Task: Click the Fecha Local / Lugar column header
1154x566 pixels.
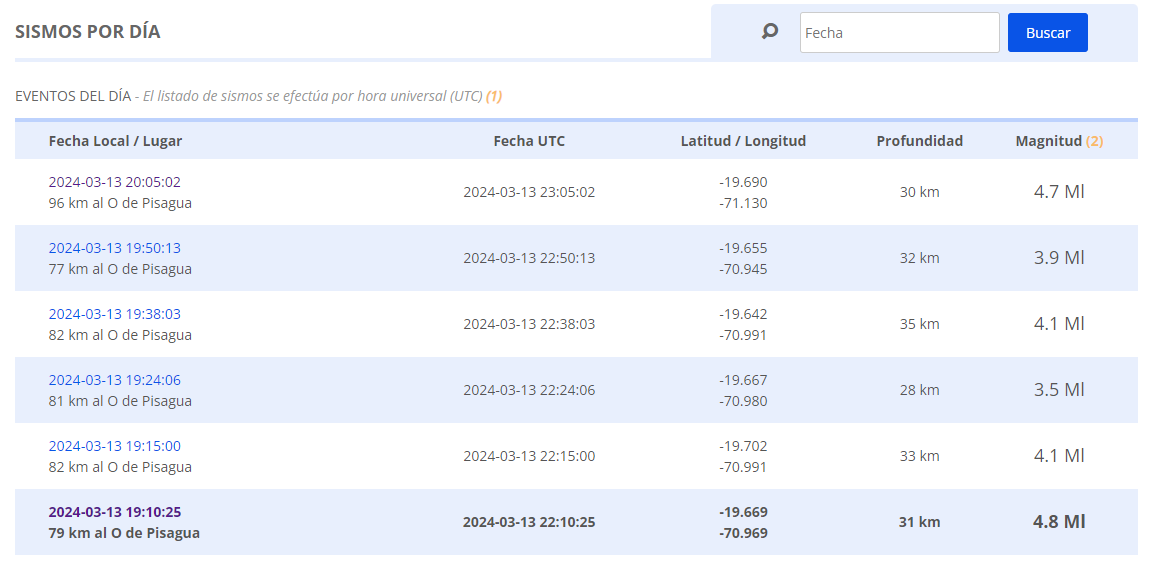Action: (x=116, y=141)
